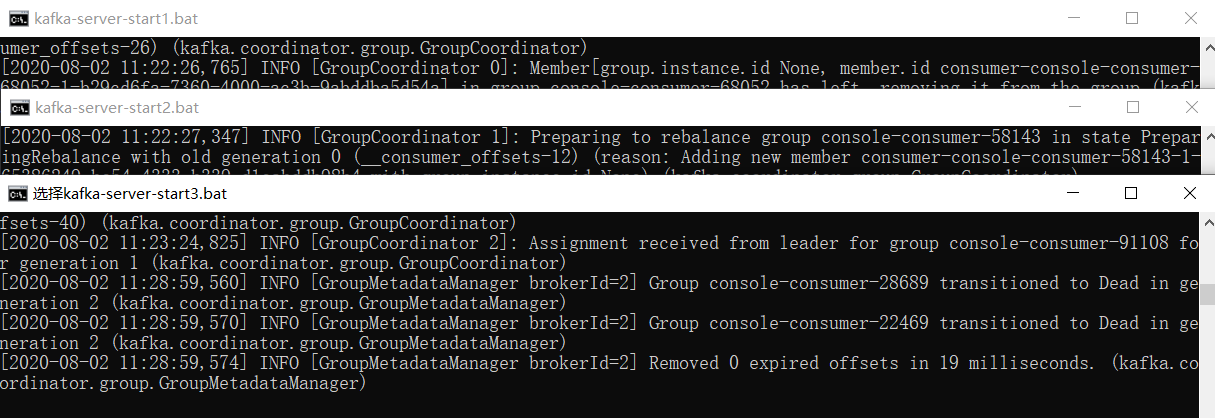The height and width of the screenshot is (418, 1215).
Task: Select the kafka-server-start2.bat title bar text
Action: click(117, 107)
